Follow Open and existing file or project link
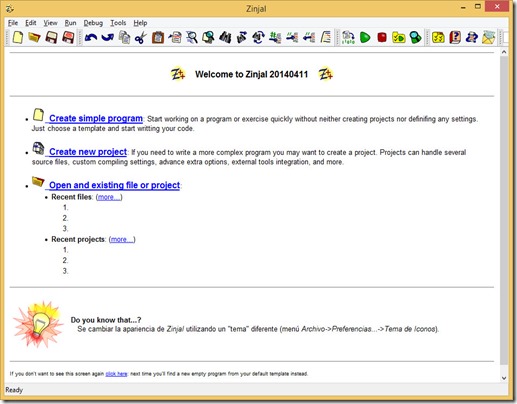 114,185
